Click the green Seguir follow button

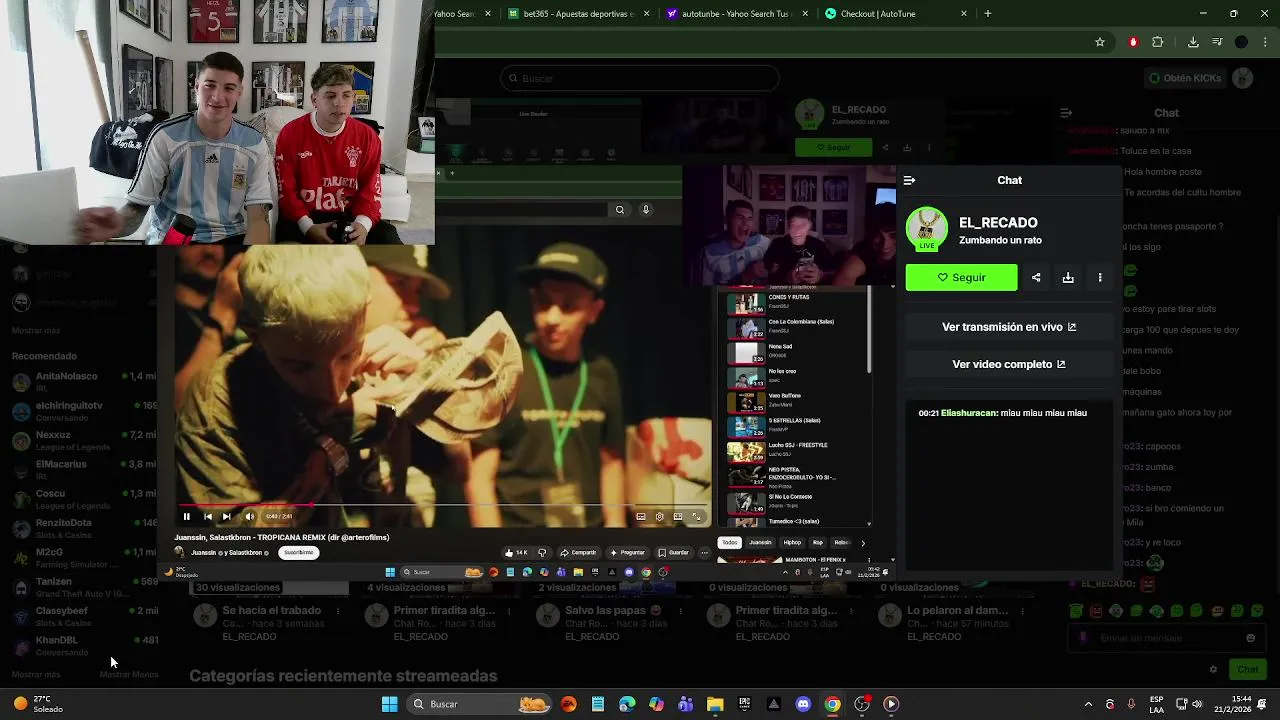coord(961,277)
